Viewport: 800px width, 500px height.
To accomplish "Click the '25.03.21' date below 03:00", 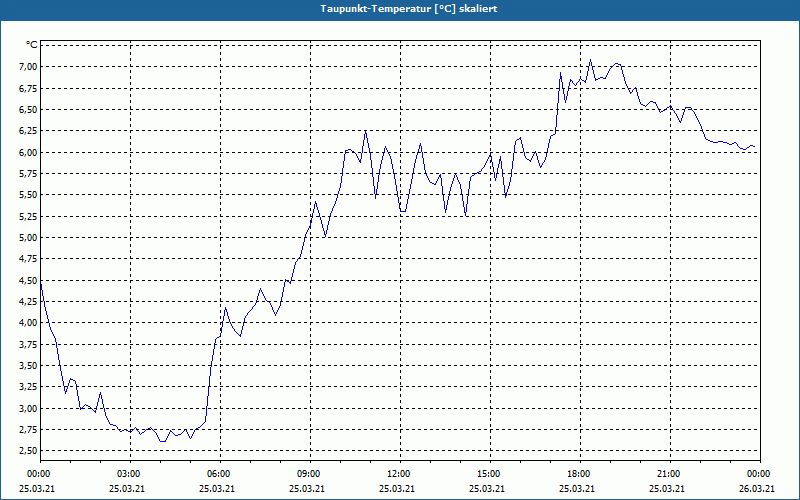I will tap(127, 488).
